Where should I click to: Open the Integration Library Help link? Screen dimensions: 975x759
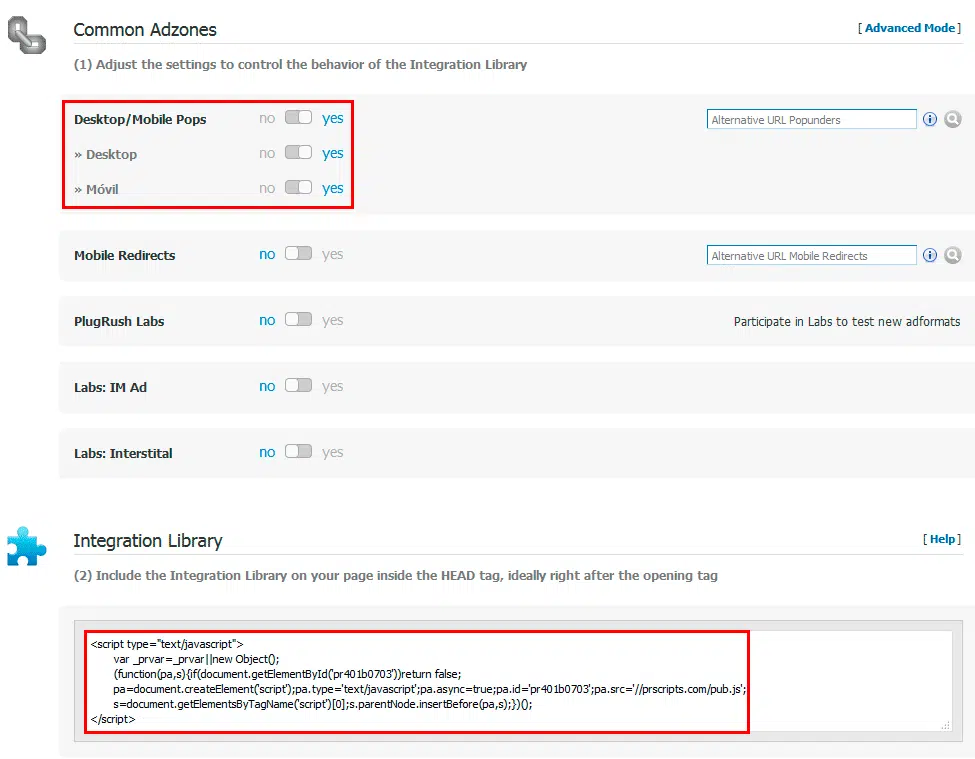[x=942, y=539]
